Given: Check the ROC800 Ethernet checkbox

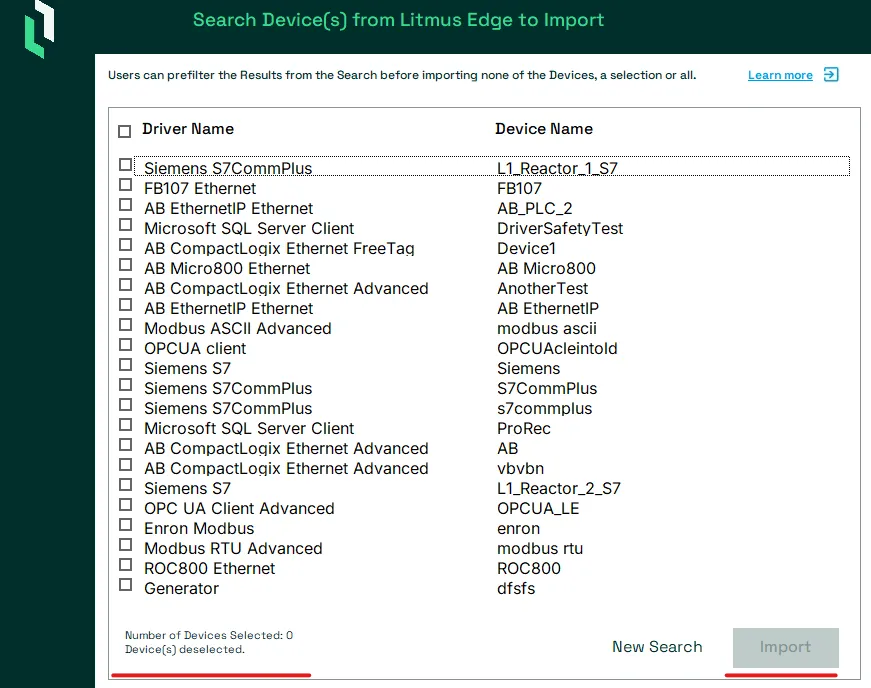Looking at the screenshot, I should [126, 565].
